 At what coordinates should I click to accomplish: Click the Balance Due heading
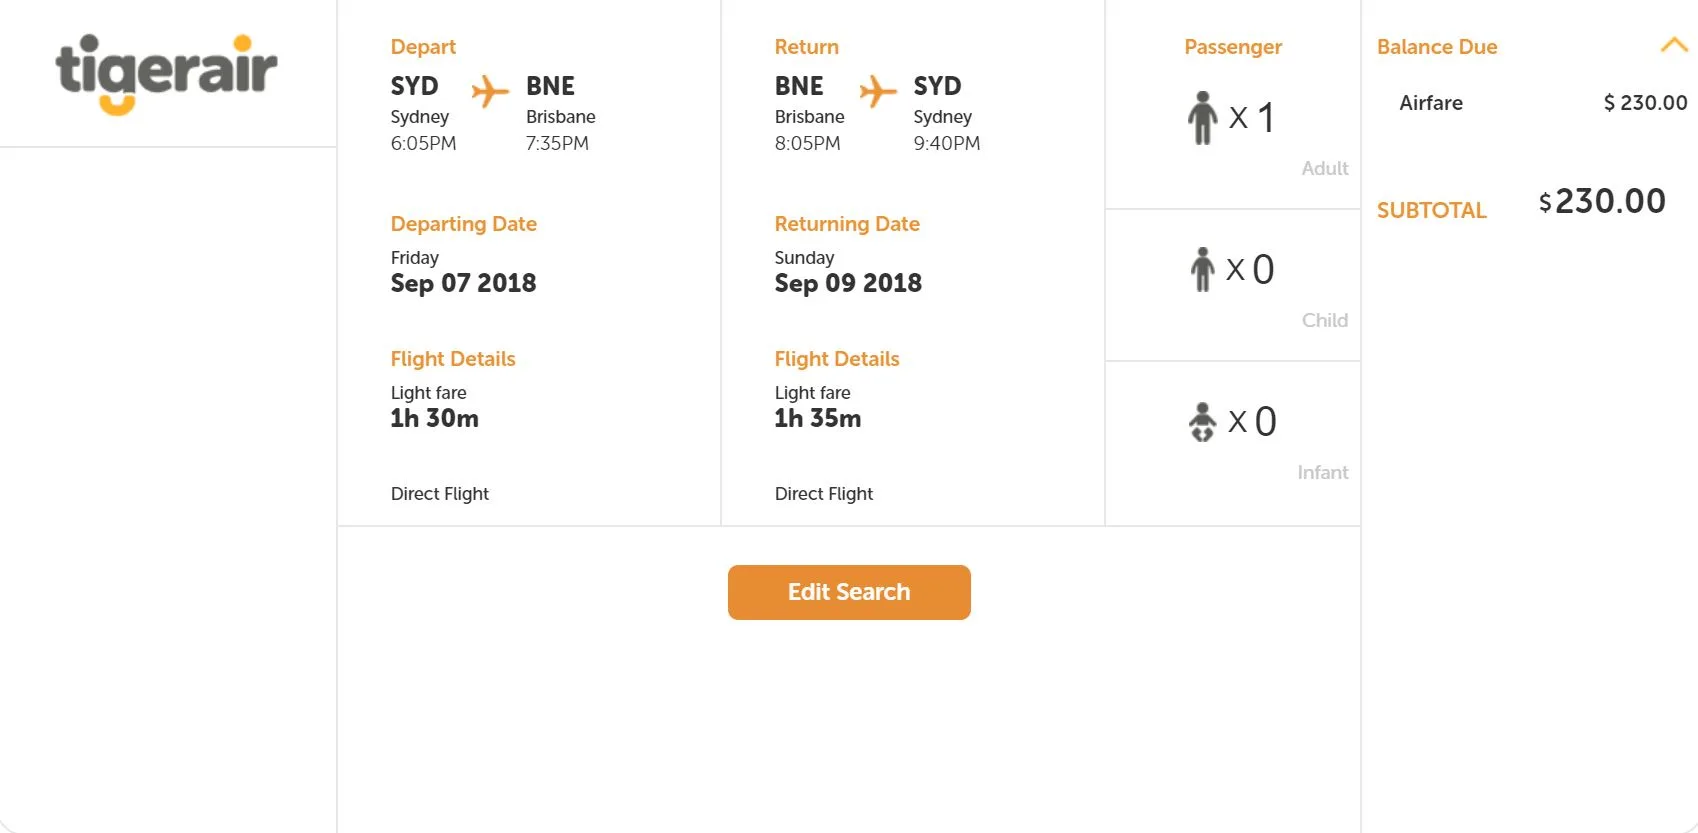point(1436,47)
